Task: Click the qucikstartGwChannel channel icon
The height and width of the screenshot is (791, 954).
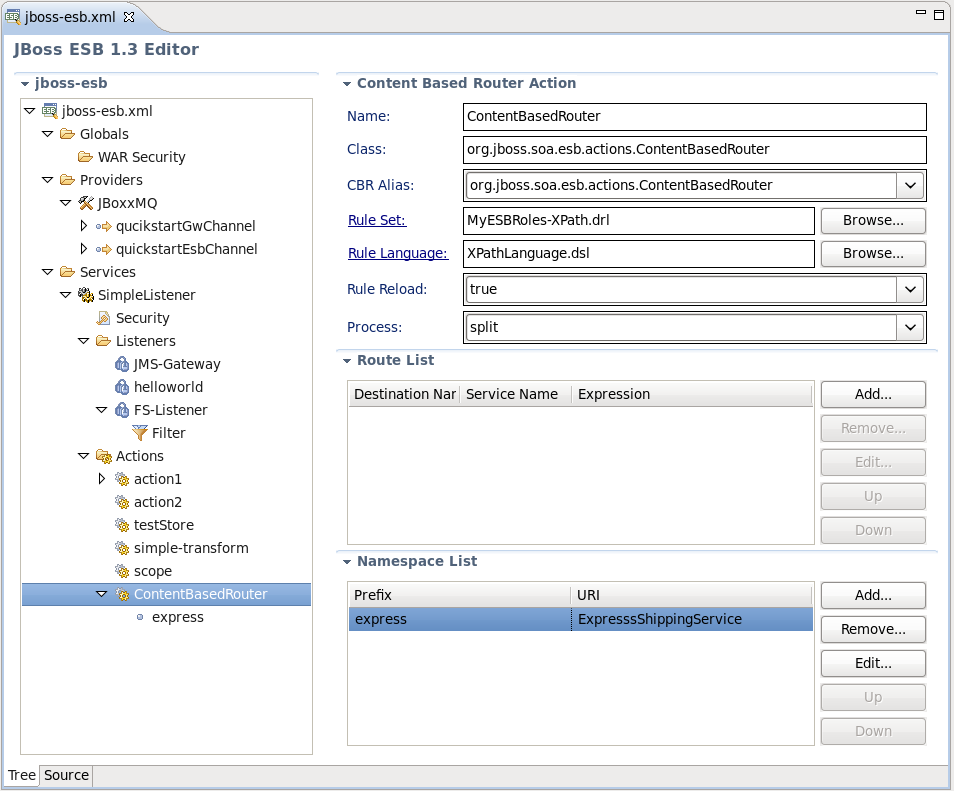Action: 103,226
